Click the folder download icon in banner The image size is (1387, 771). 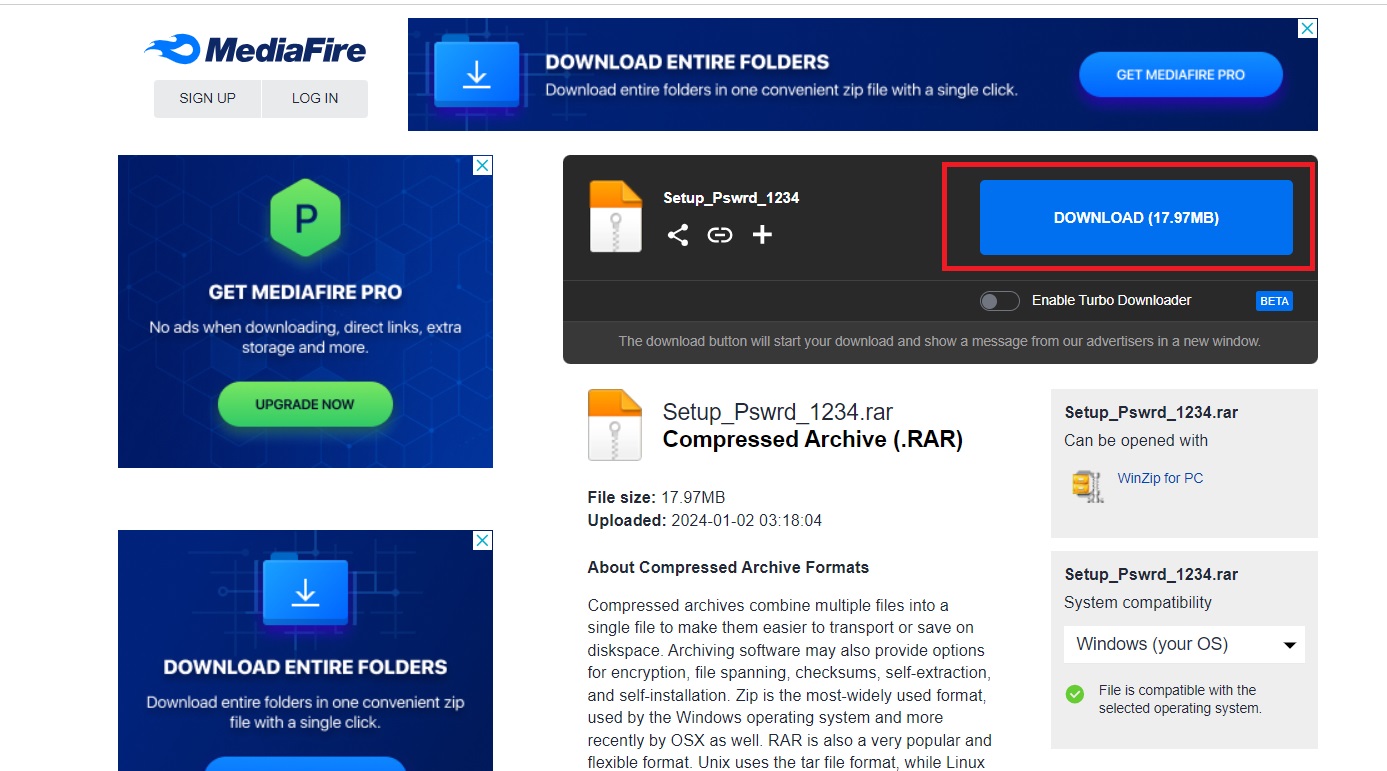476,75
